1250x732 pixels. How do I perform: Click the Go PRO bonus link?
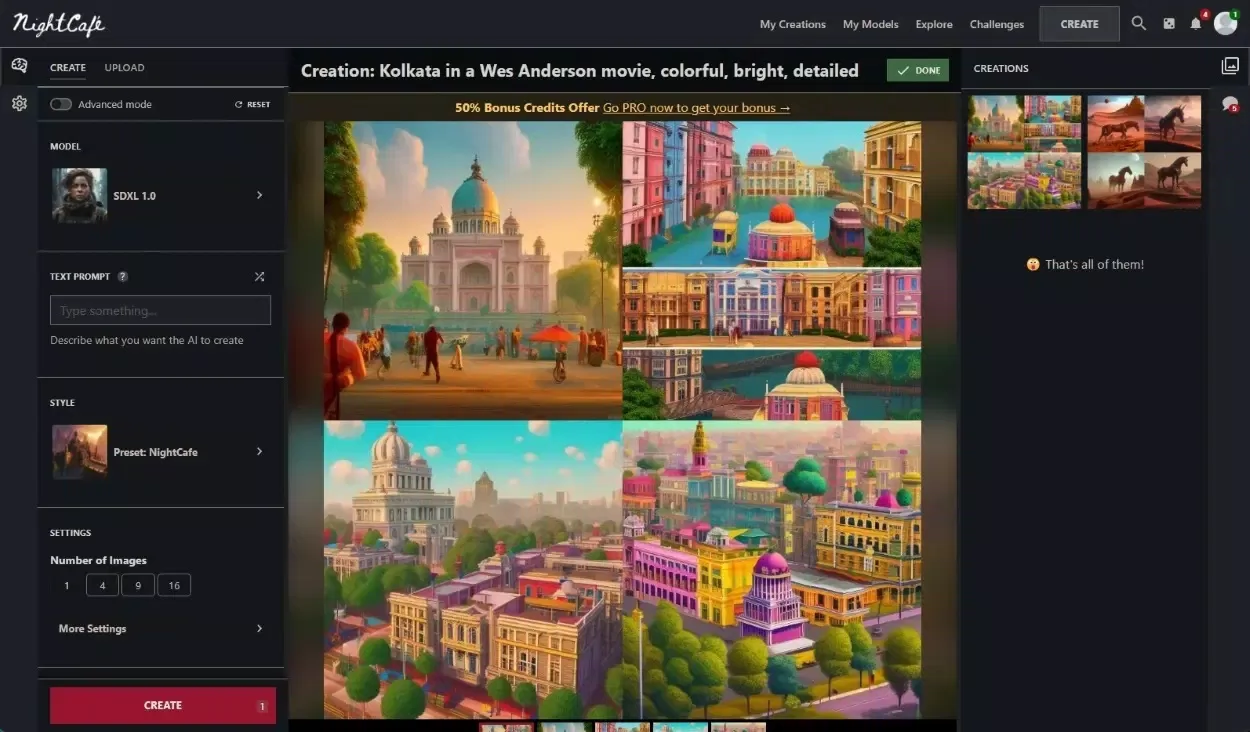click(696, 108)
